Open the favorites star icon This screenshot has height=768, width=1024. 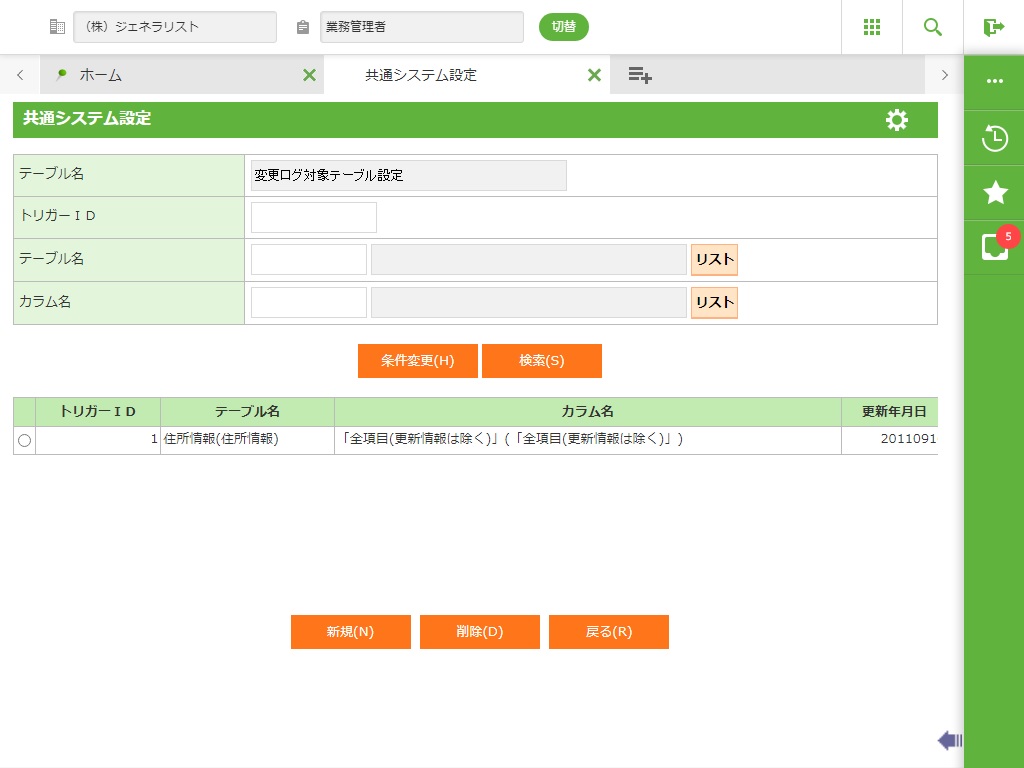tap(994, 193)
